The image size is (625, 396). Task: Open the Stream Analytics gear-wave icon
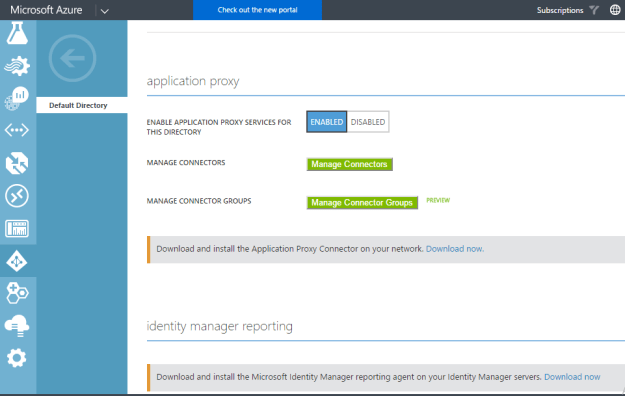17,66
